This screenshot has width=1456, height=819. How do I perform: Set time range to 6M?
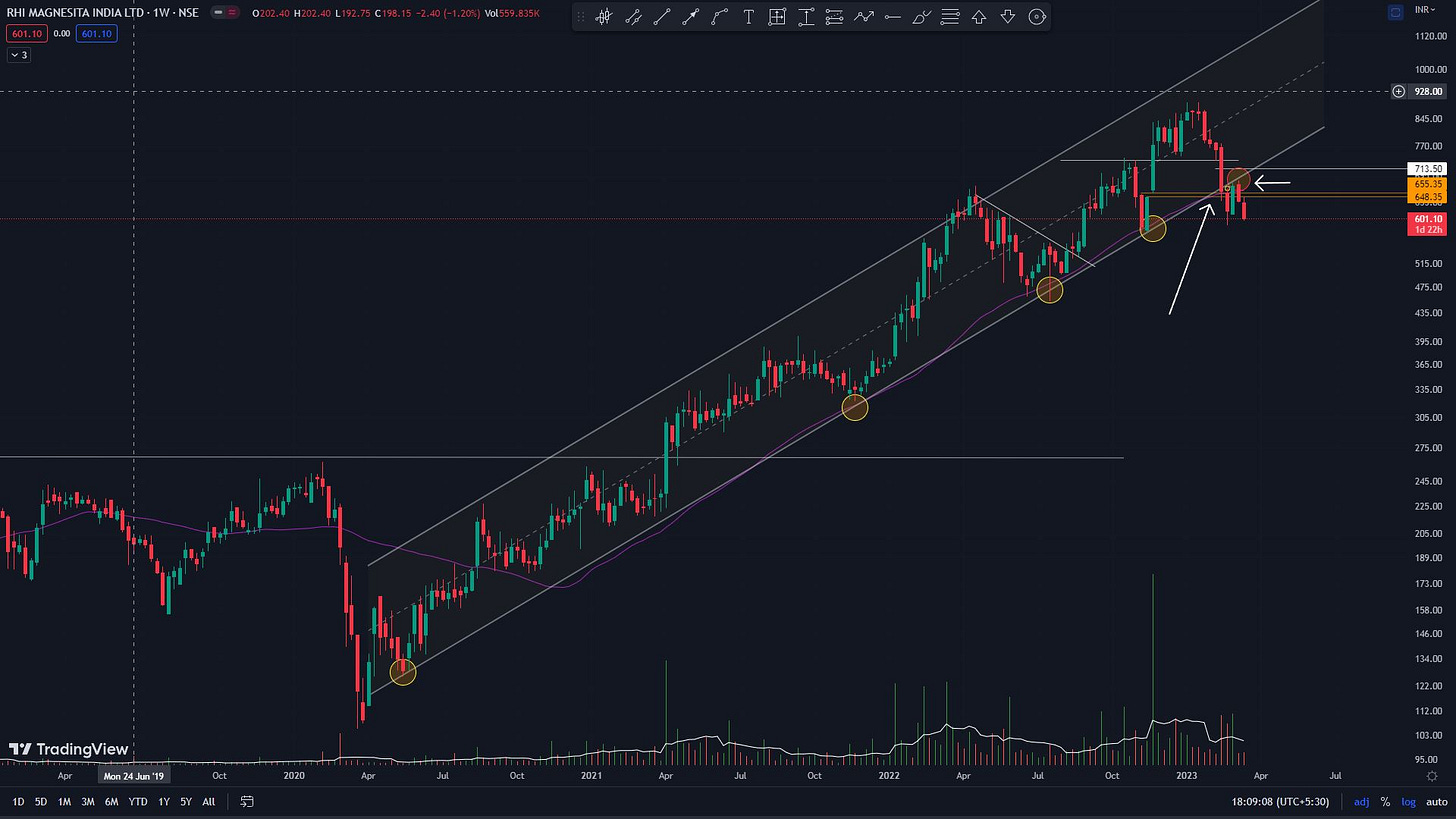pyautogui.click(x=111, y=801)
